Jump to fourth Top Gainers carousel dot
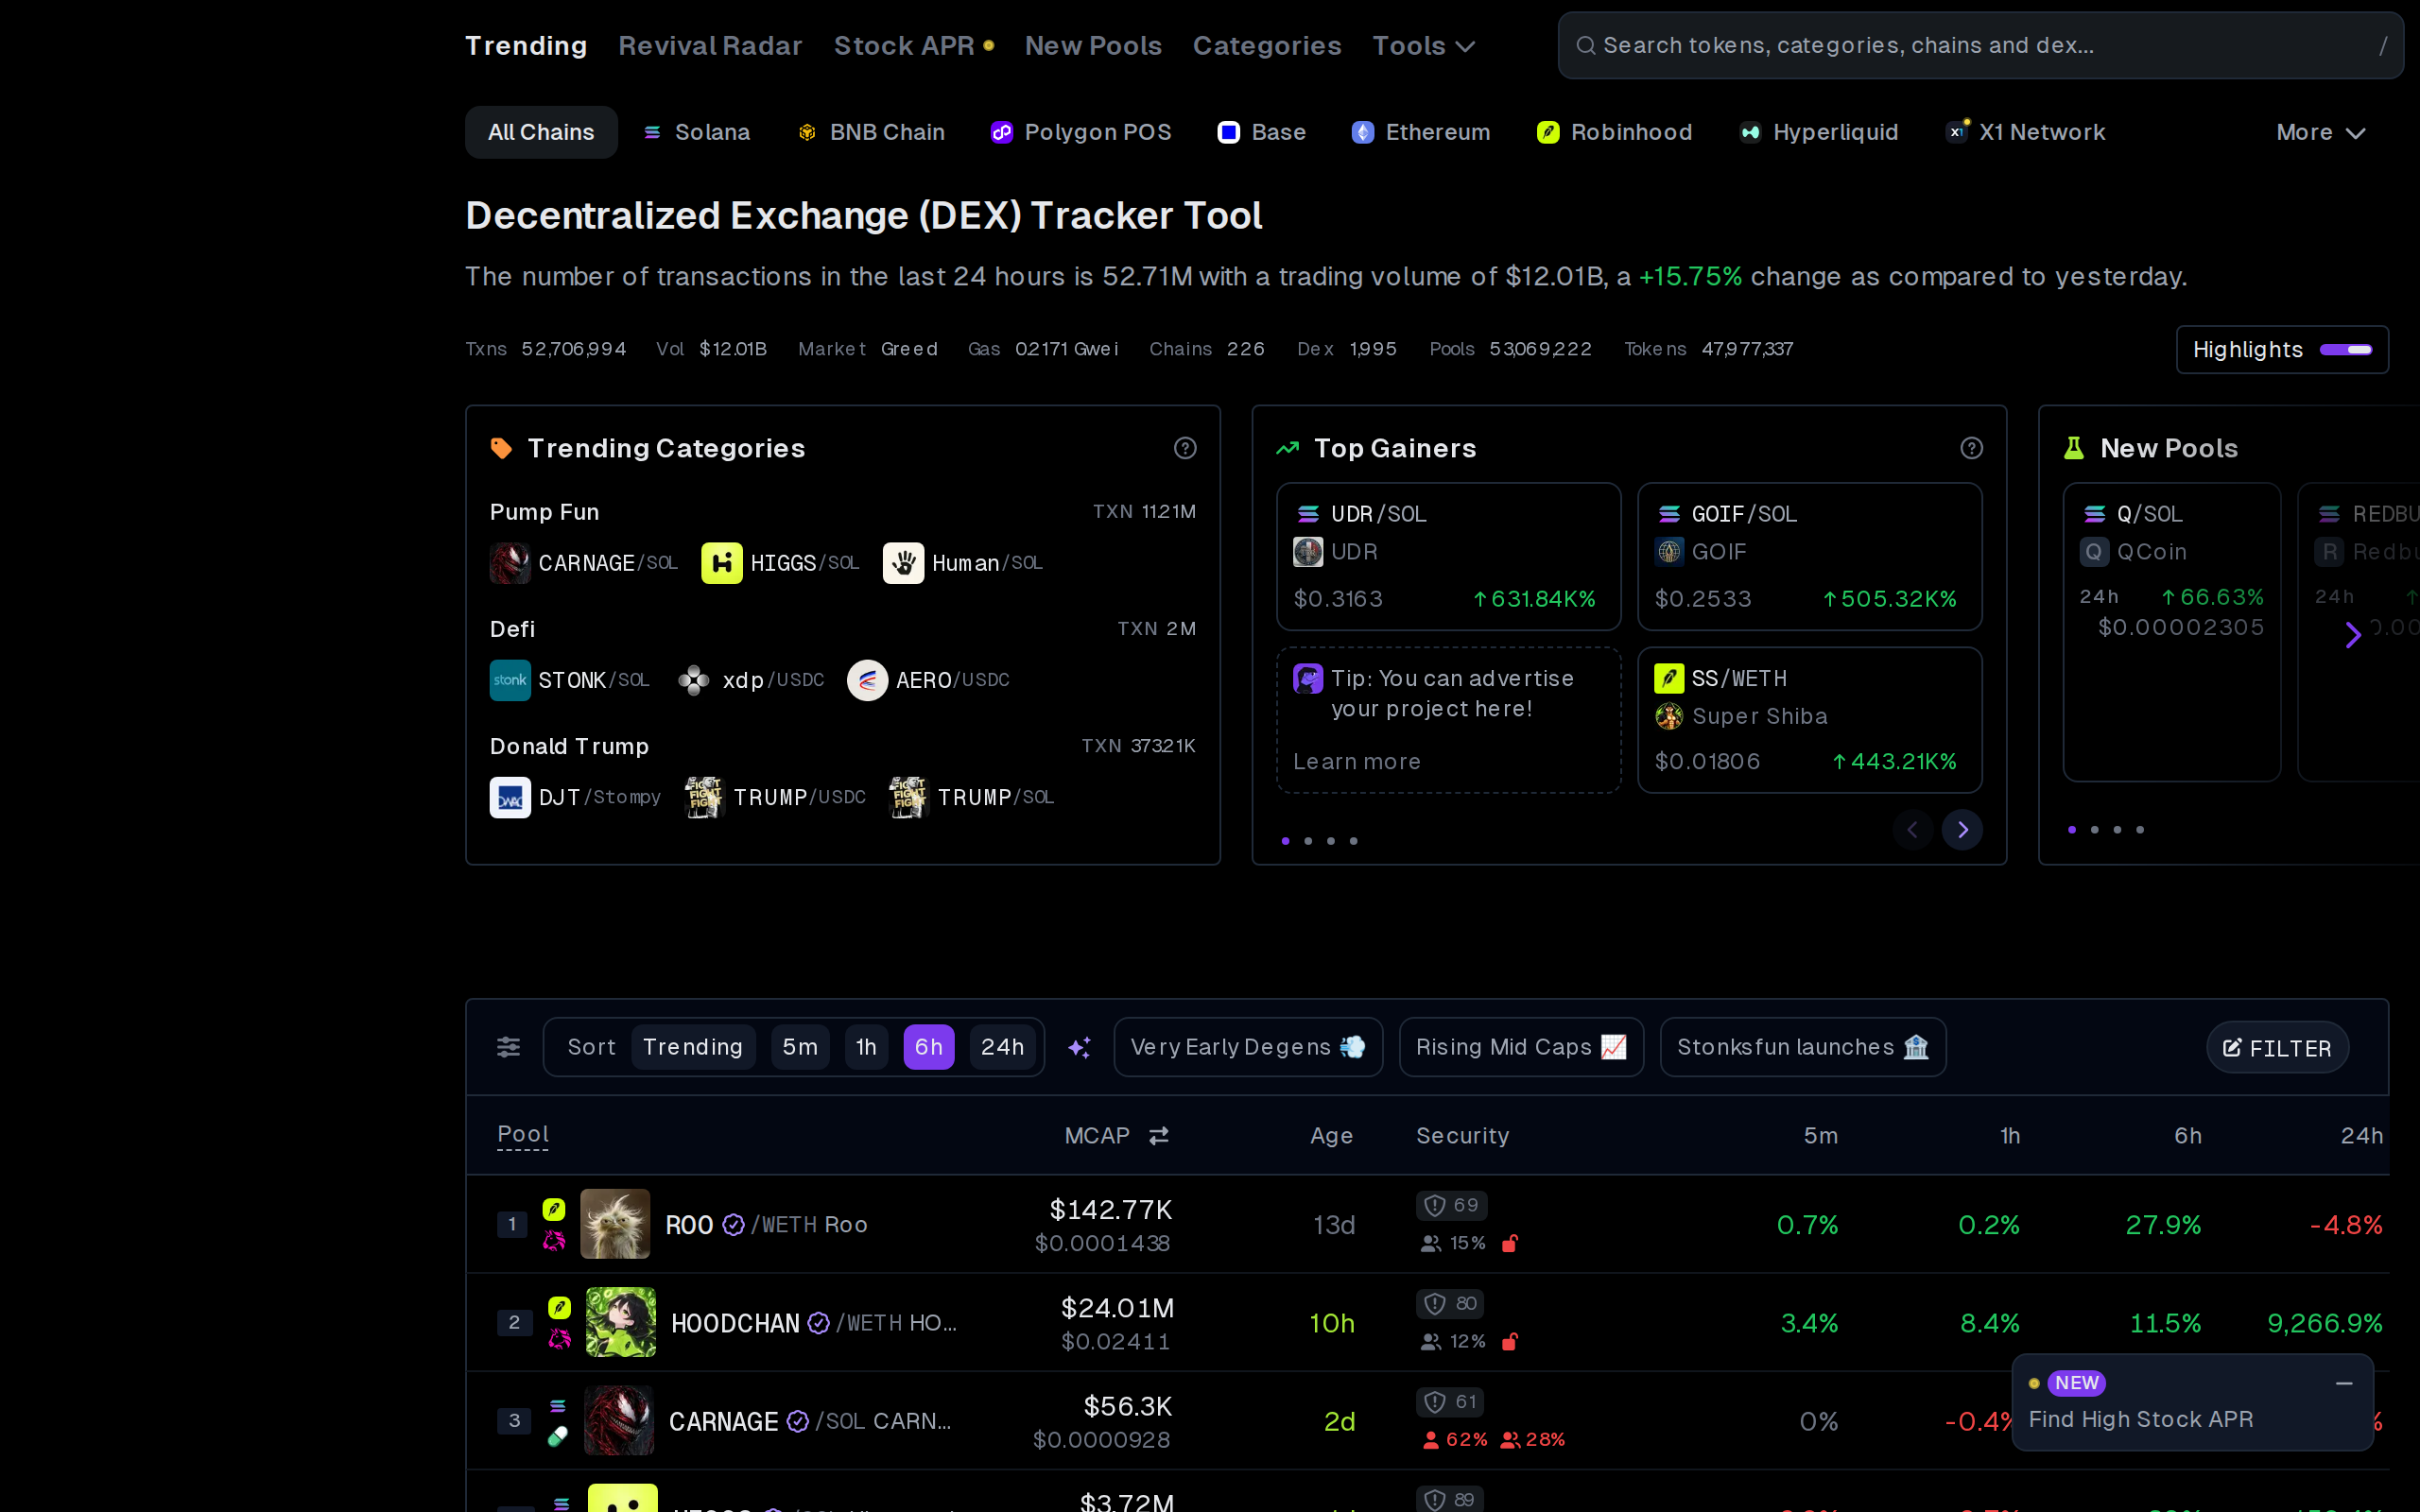 pyautogui.click(x=1353, y=840)
